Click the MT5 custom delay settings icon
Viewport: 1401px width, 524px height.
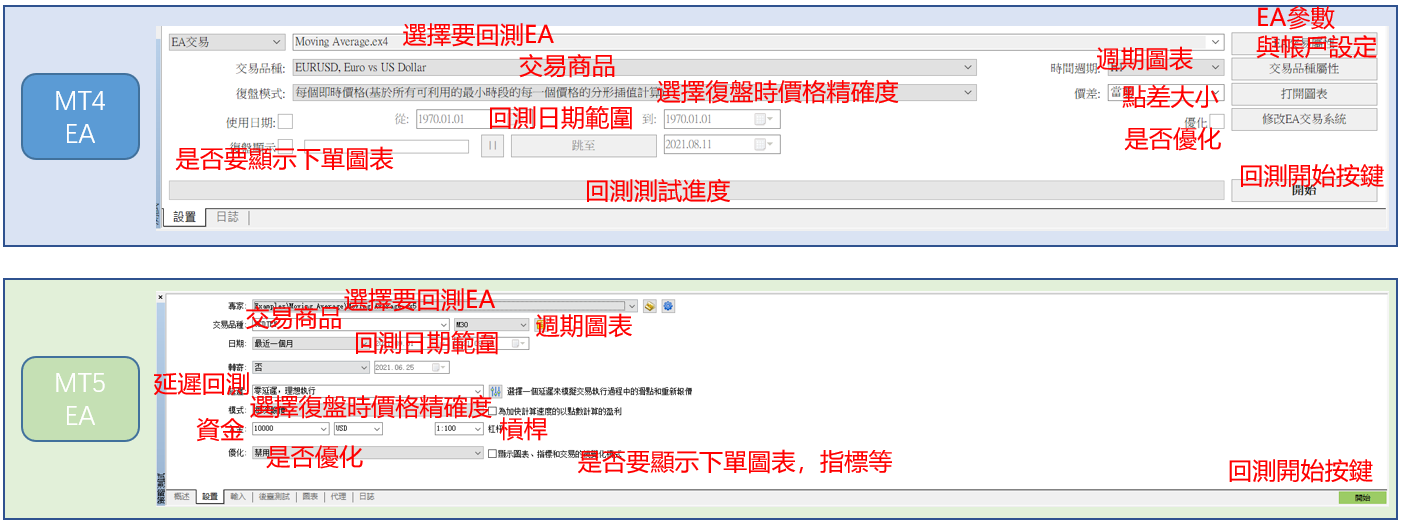[x=495, y=391]
